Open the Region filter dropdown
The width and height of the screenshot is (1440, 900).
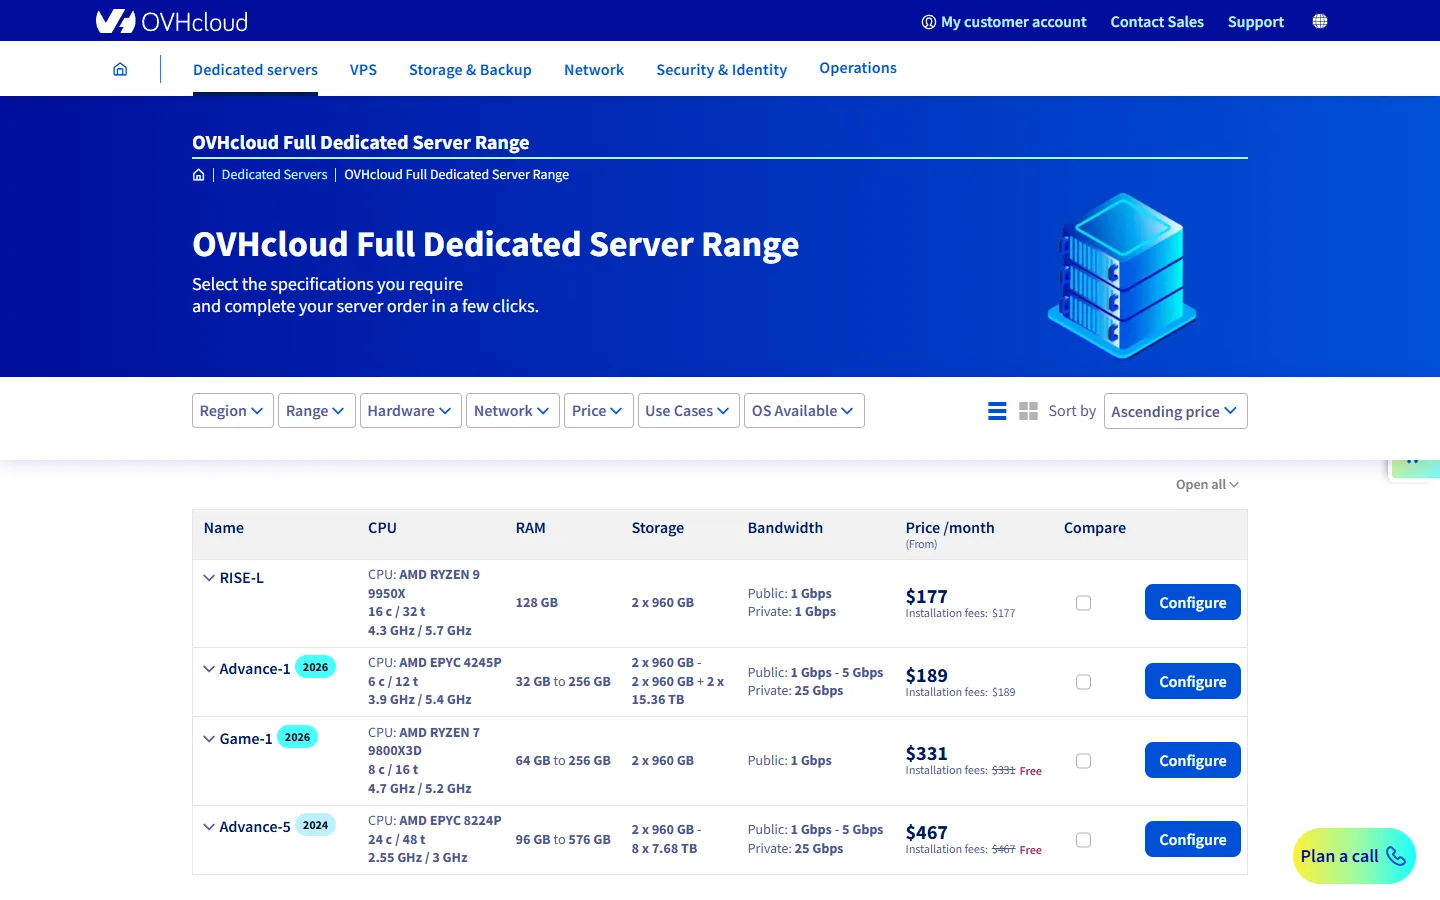[x=233, y=411]
